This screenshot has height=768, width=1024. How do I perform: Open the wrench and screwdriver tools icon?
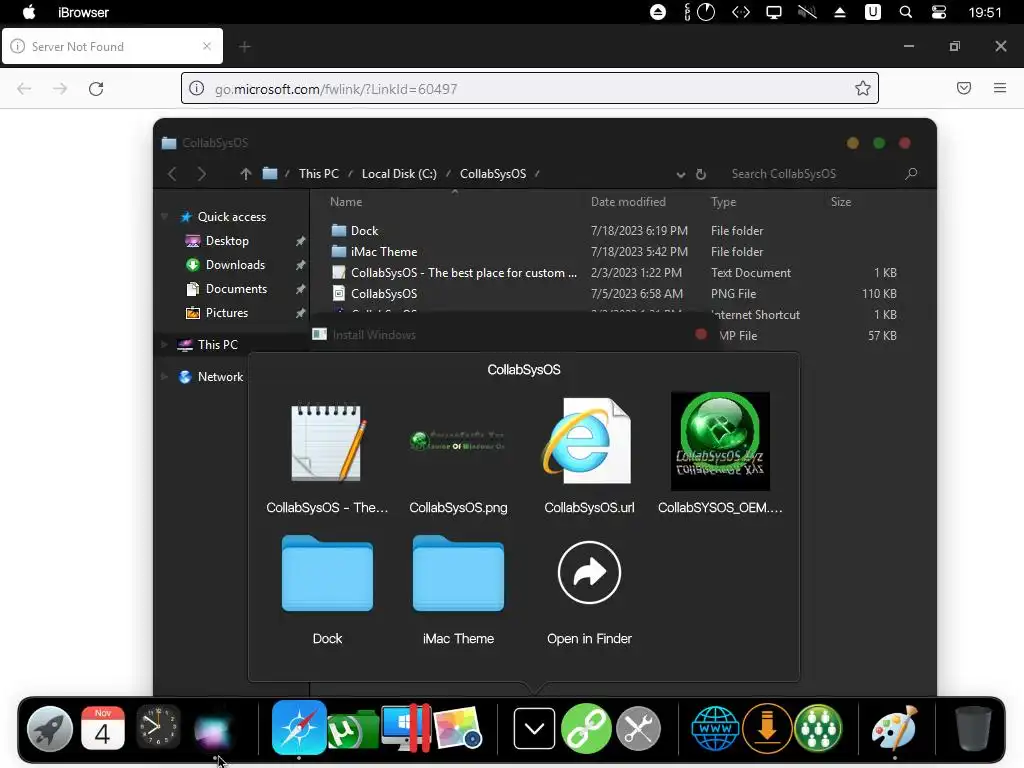coord(639,729)
